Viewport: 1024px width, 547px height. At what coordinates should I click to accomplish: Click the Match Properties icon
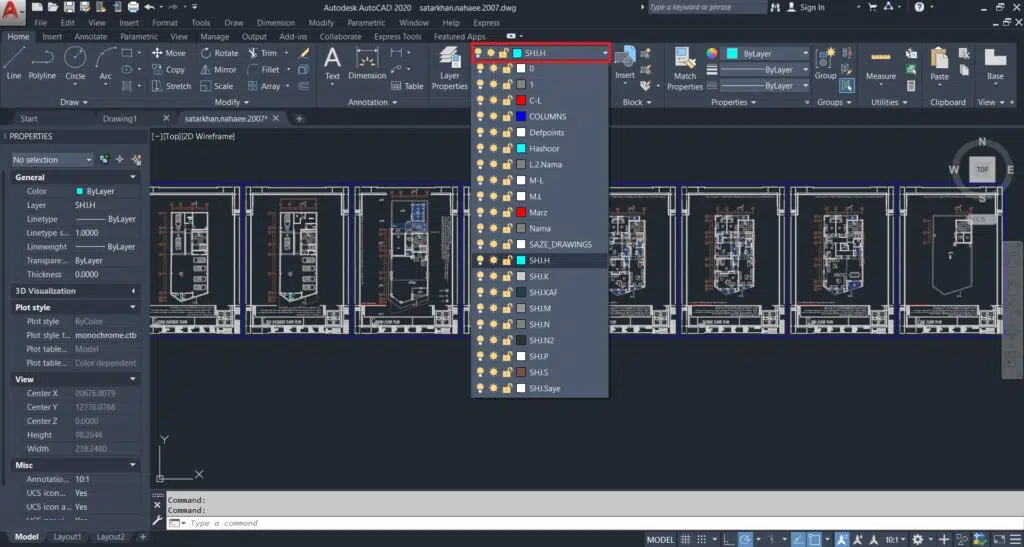[x=685, y=64]
